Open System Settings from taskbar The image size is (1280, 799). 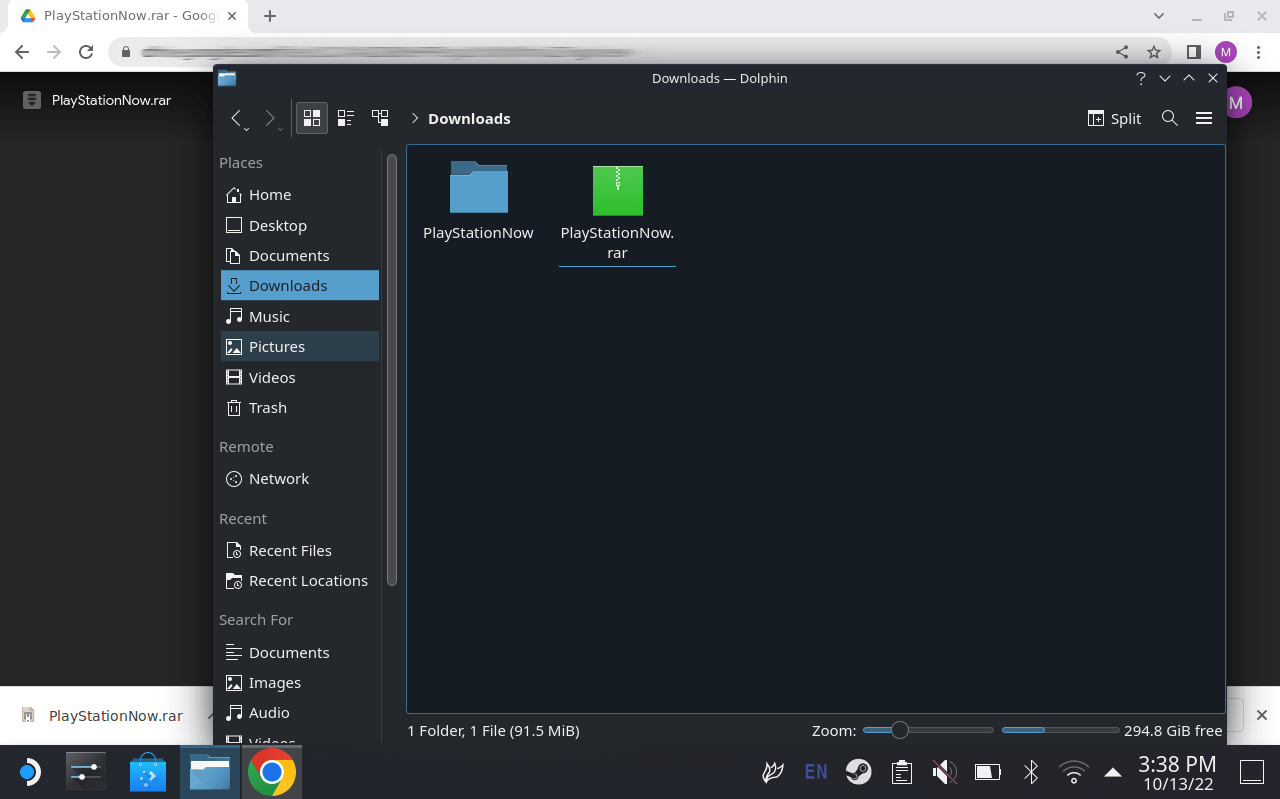[86, 772]
